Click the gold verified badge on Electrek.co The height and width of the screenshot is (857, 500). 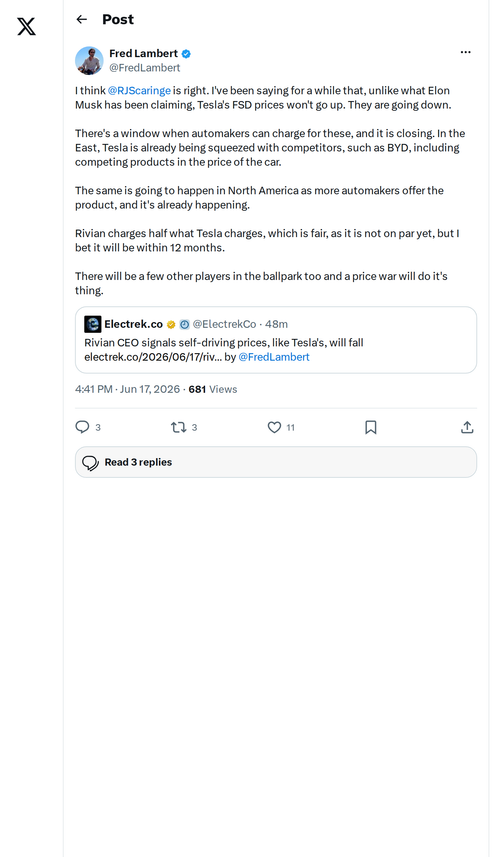coord(171,325)
